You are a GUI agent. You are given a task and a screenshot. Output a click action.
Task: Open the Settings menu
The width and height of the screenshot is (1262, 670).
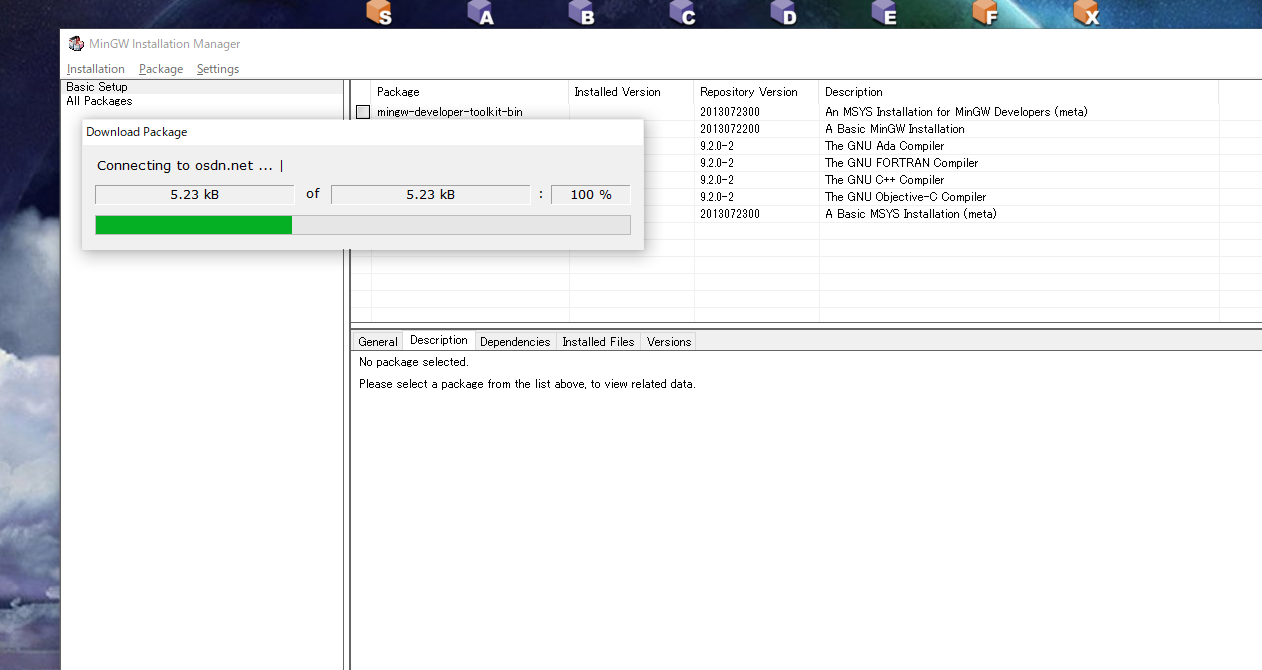click(218, 69)
